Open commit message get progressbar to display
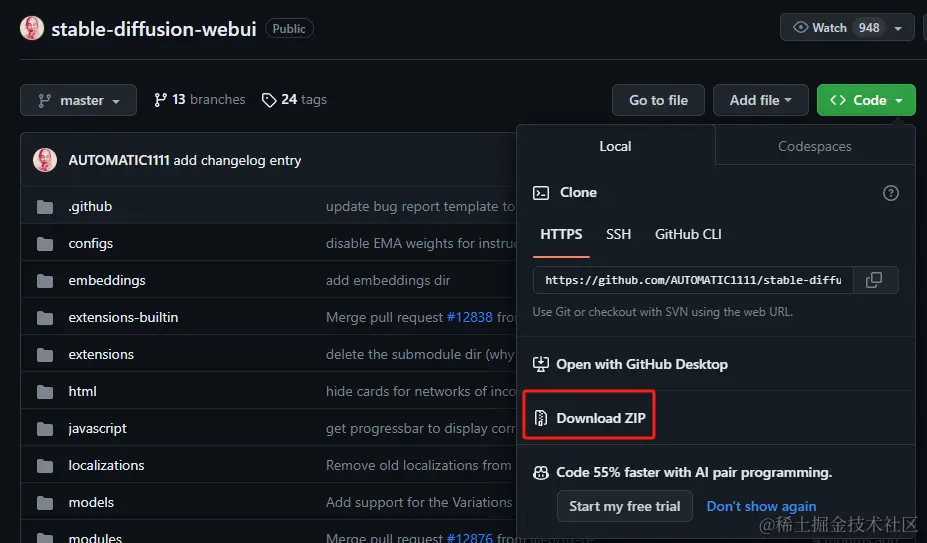 pyautogui.click(x=420, y=428)
